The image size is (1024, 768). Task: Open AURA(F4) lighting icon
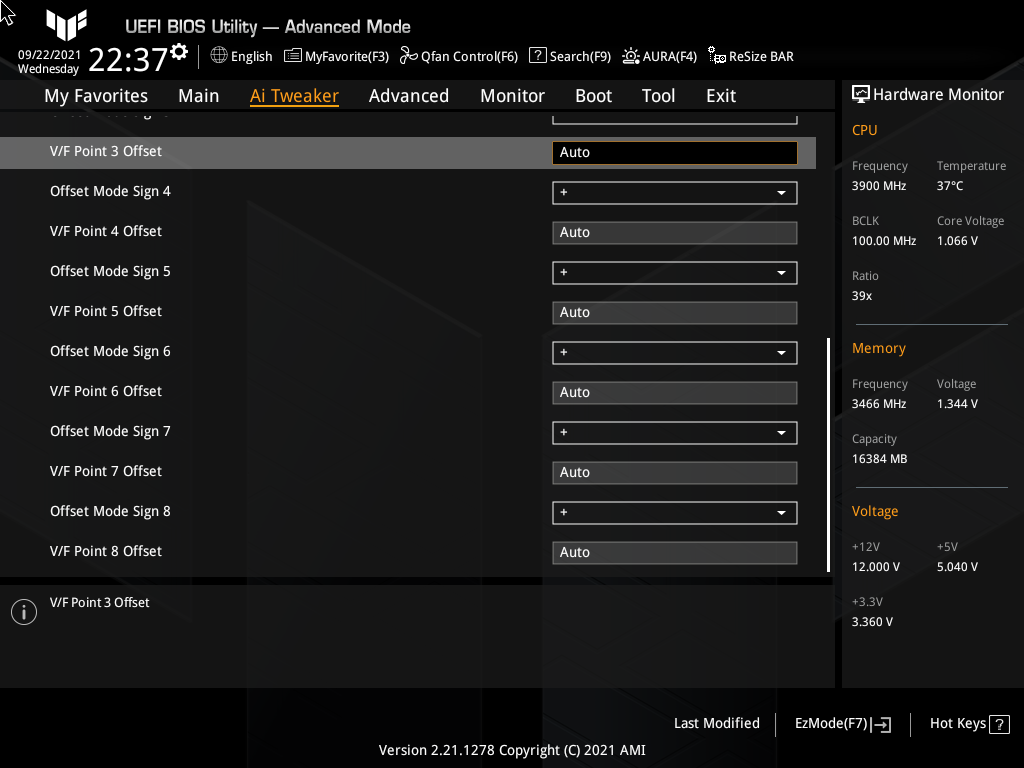(630, 56)
